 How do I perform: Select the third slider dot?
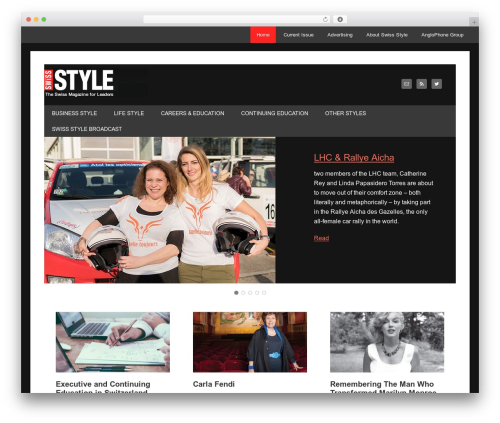click(250, 293)
